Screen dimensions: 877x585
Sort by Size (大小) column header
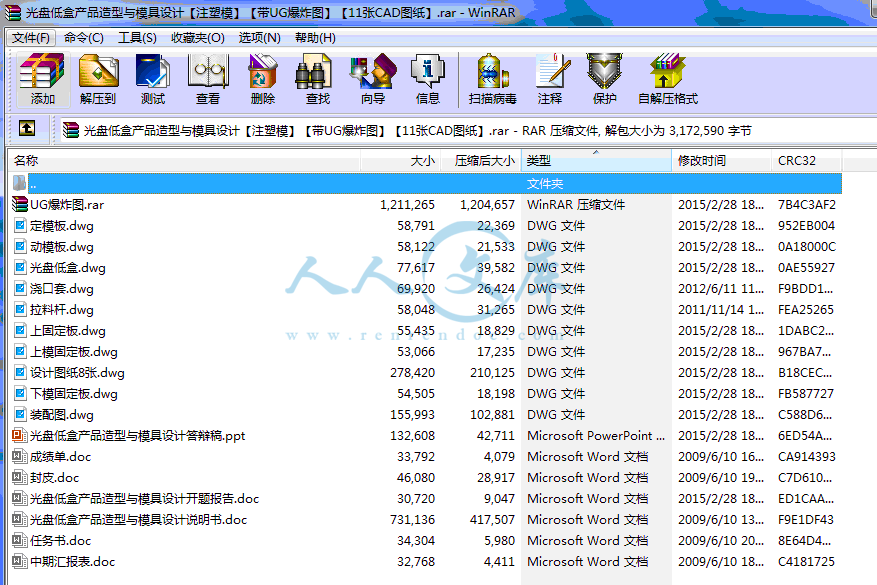[400, 161]
